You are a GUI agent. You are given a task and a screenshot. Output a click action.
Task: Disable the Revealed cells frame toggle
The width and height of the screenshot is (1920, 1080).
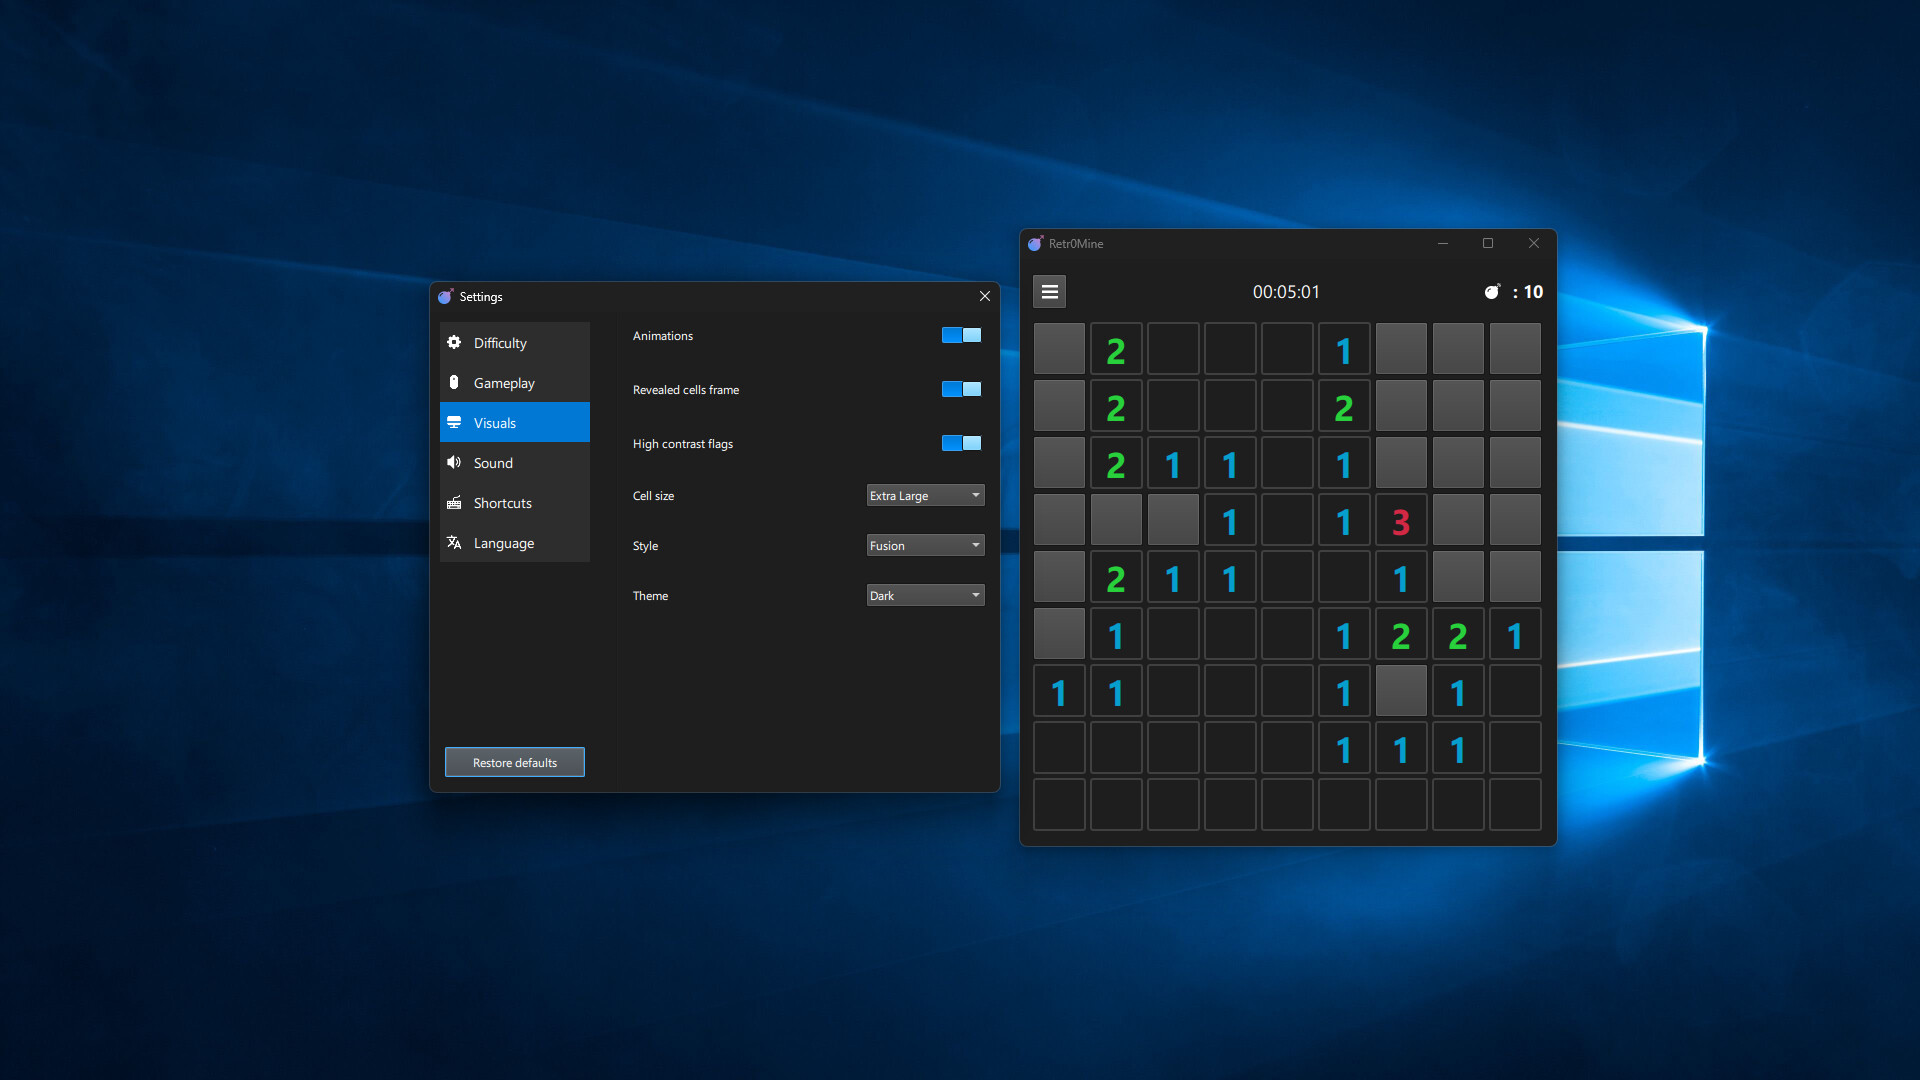pos(960,389)
